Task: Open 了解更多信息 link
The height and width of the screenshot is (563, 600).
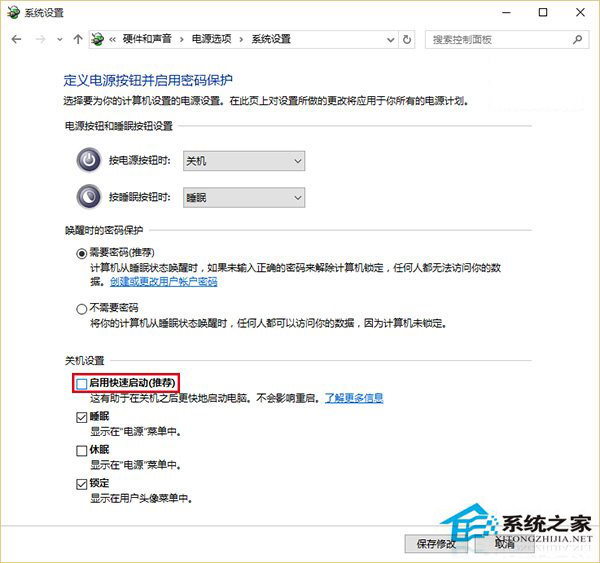Action: [354, 398]
